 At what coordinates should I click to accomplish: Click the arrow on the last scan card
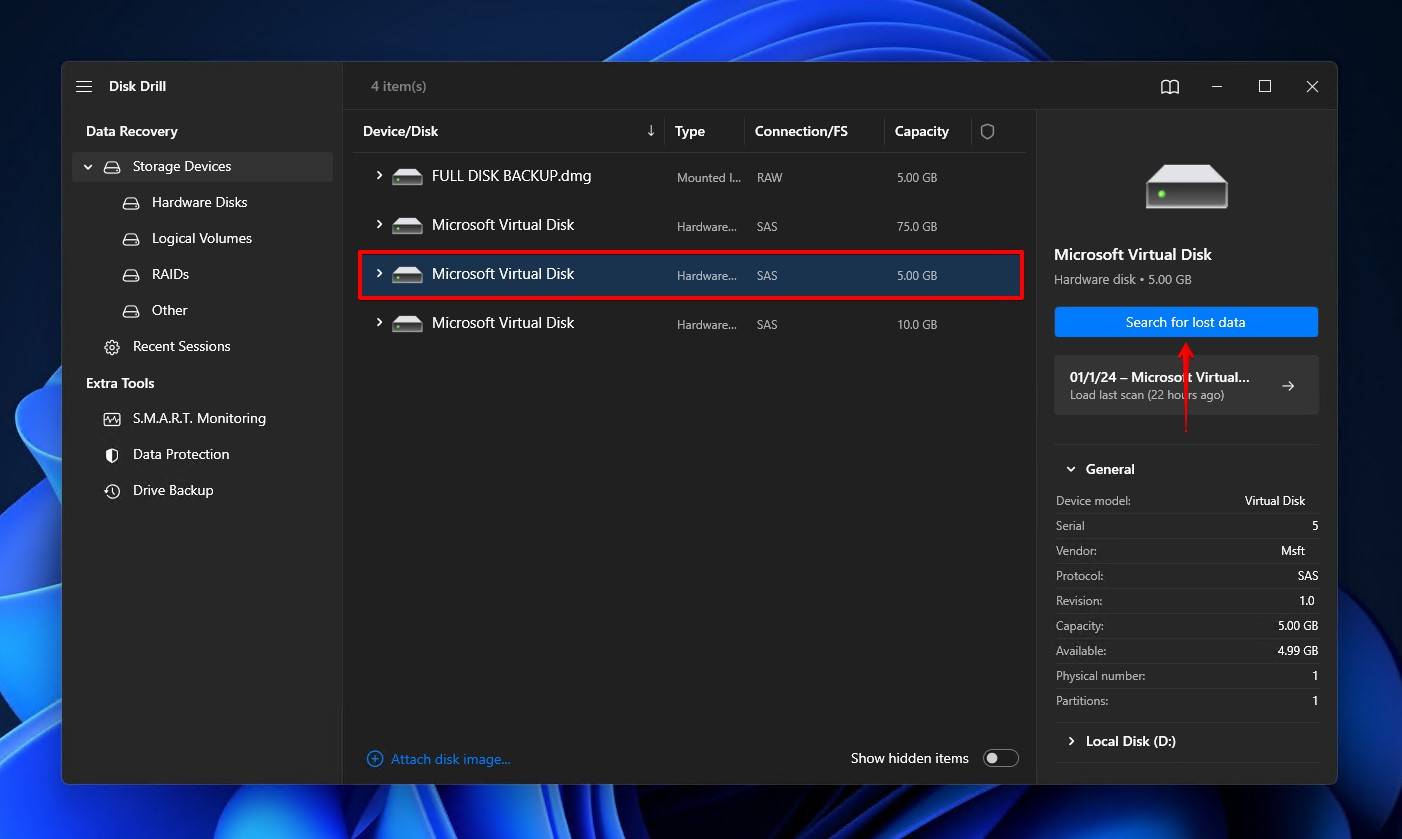click(1288, 385)
